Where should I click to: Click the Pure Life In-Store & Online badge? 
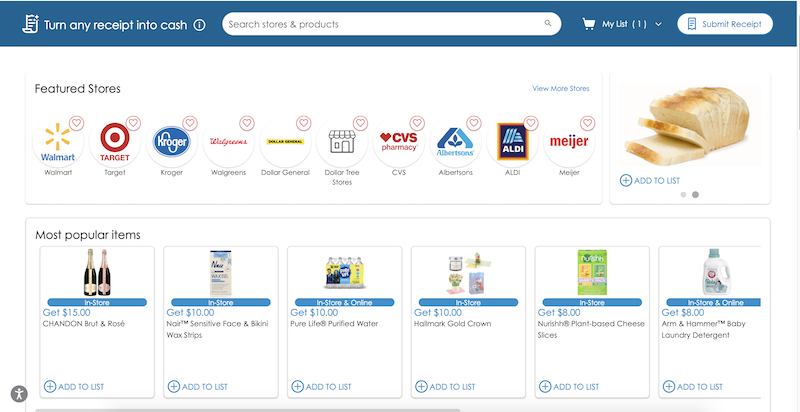pyautogui.click(x=344, y=302)
